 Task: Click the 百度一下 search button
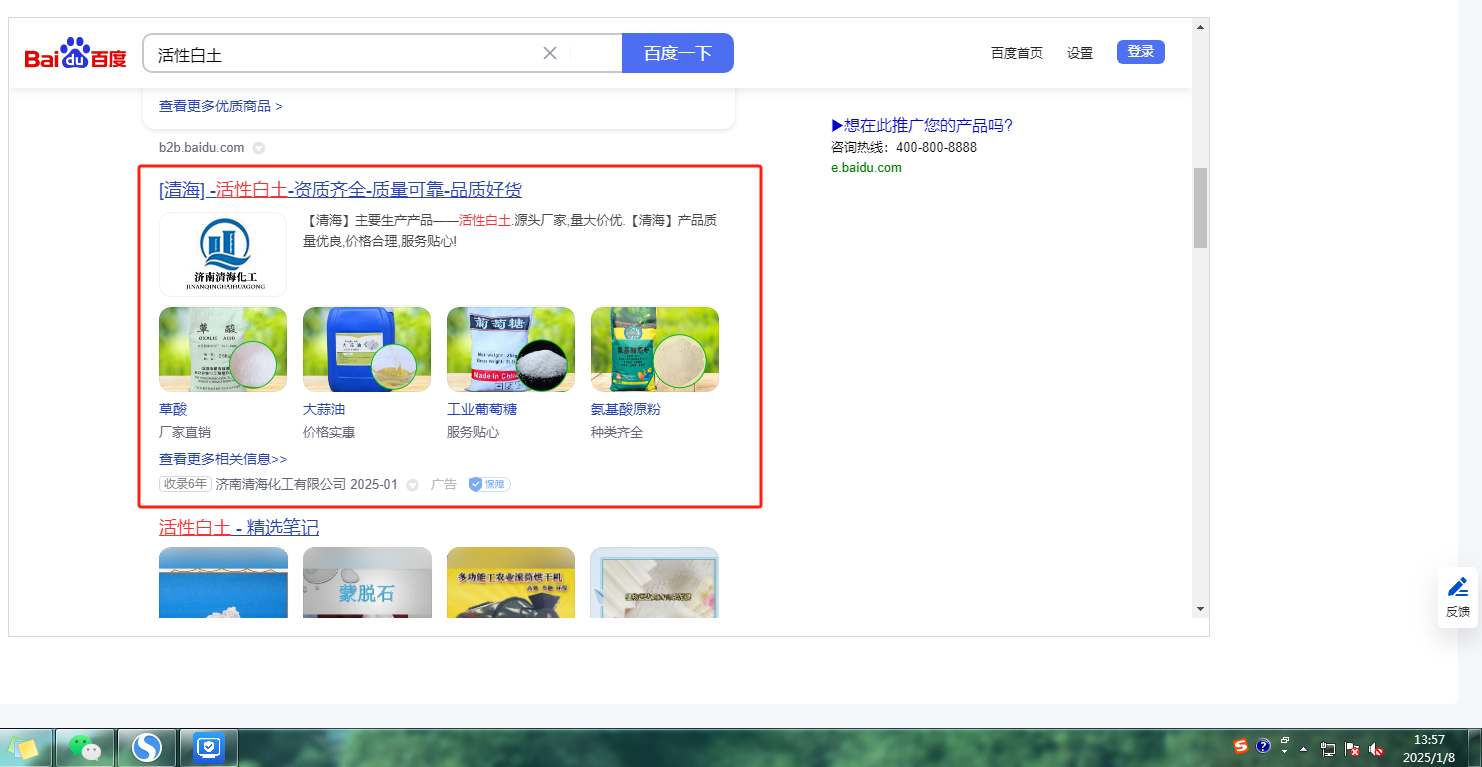678,53
